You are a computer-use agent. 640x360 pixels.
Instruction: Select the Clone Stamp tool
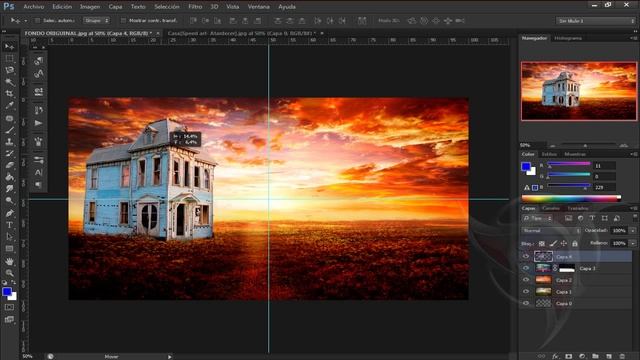(x=9, y=142)
